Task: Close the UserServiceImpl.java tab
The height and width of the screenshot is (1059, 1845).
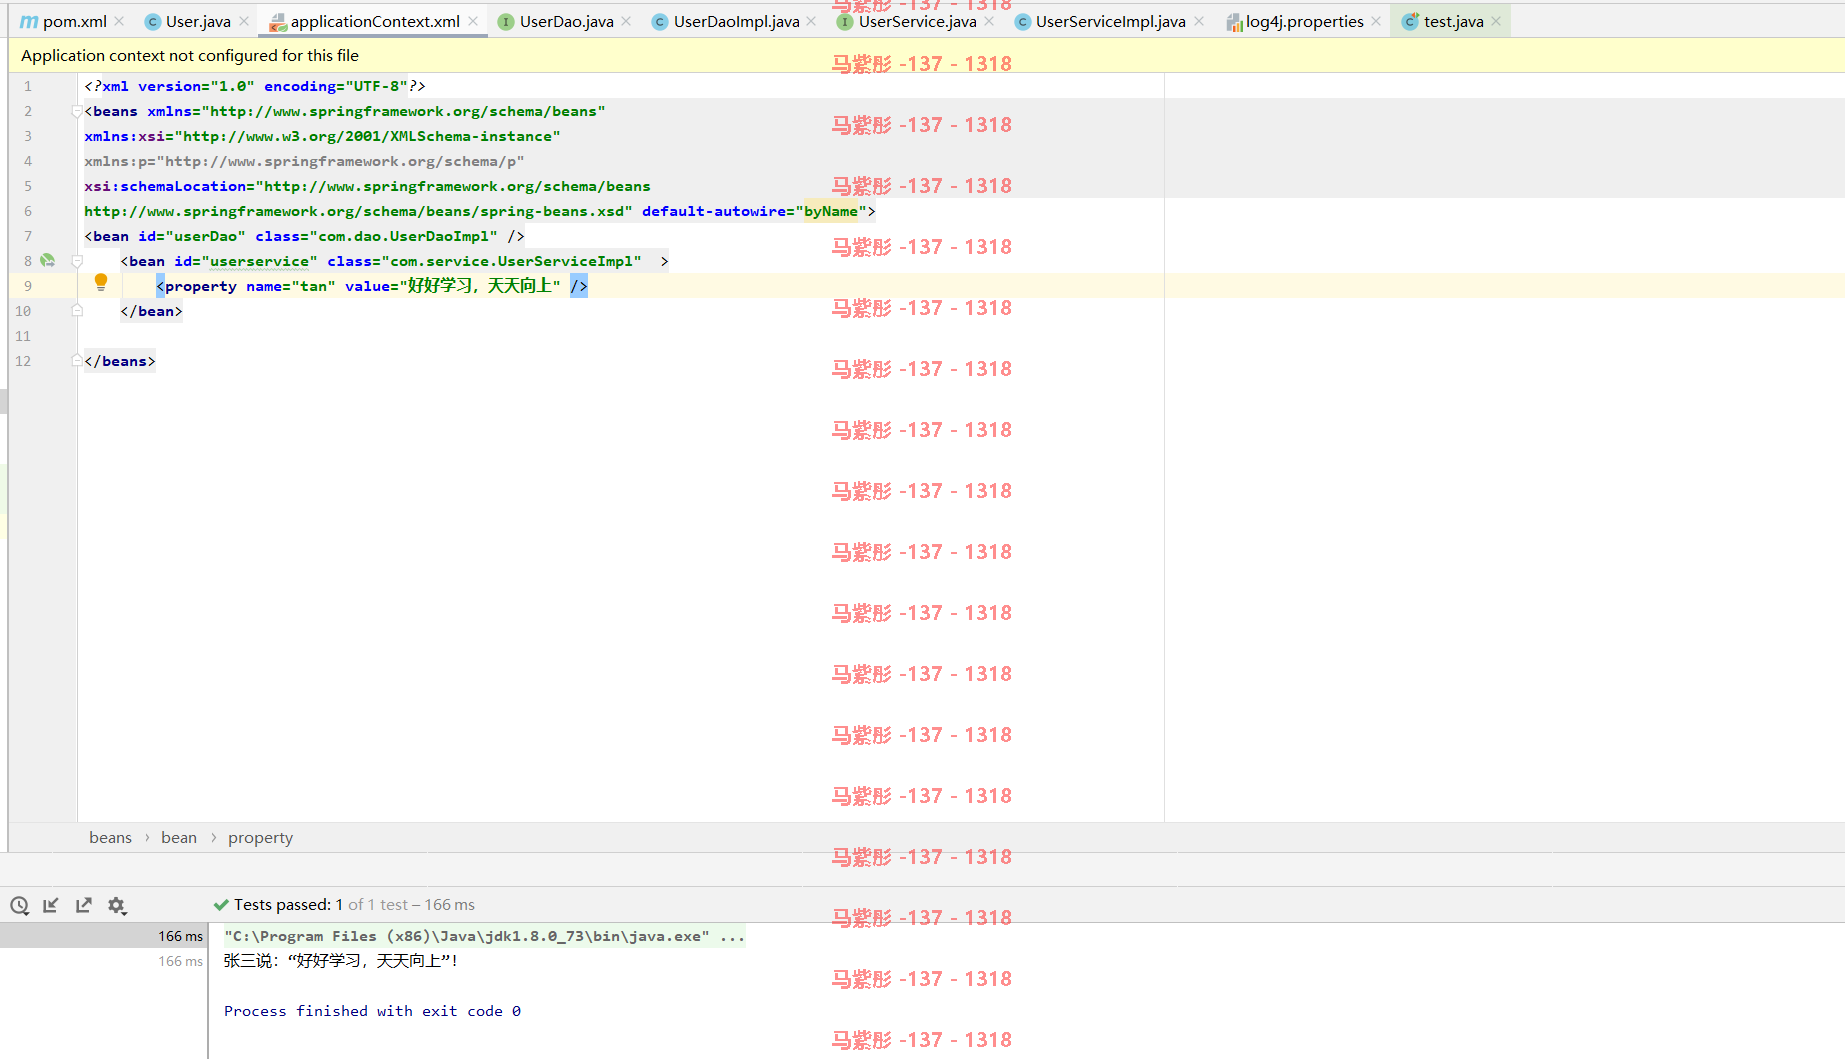Action: click(x=1199, y=21)
